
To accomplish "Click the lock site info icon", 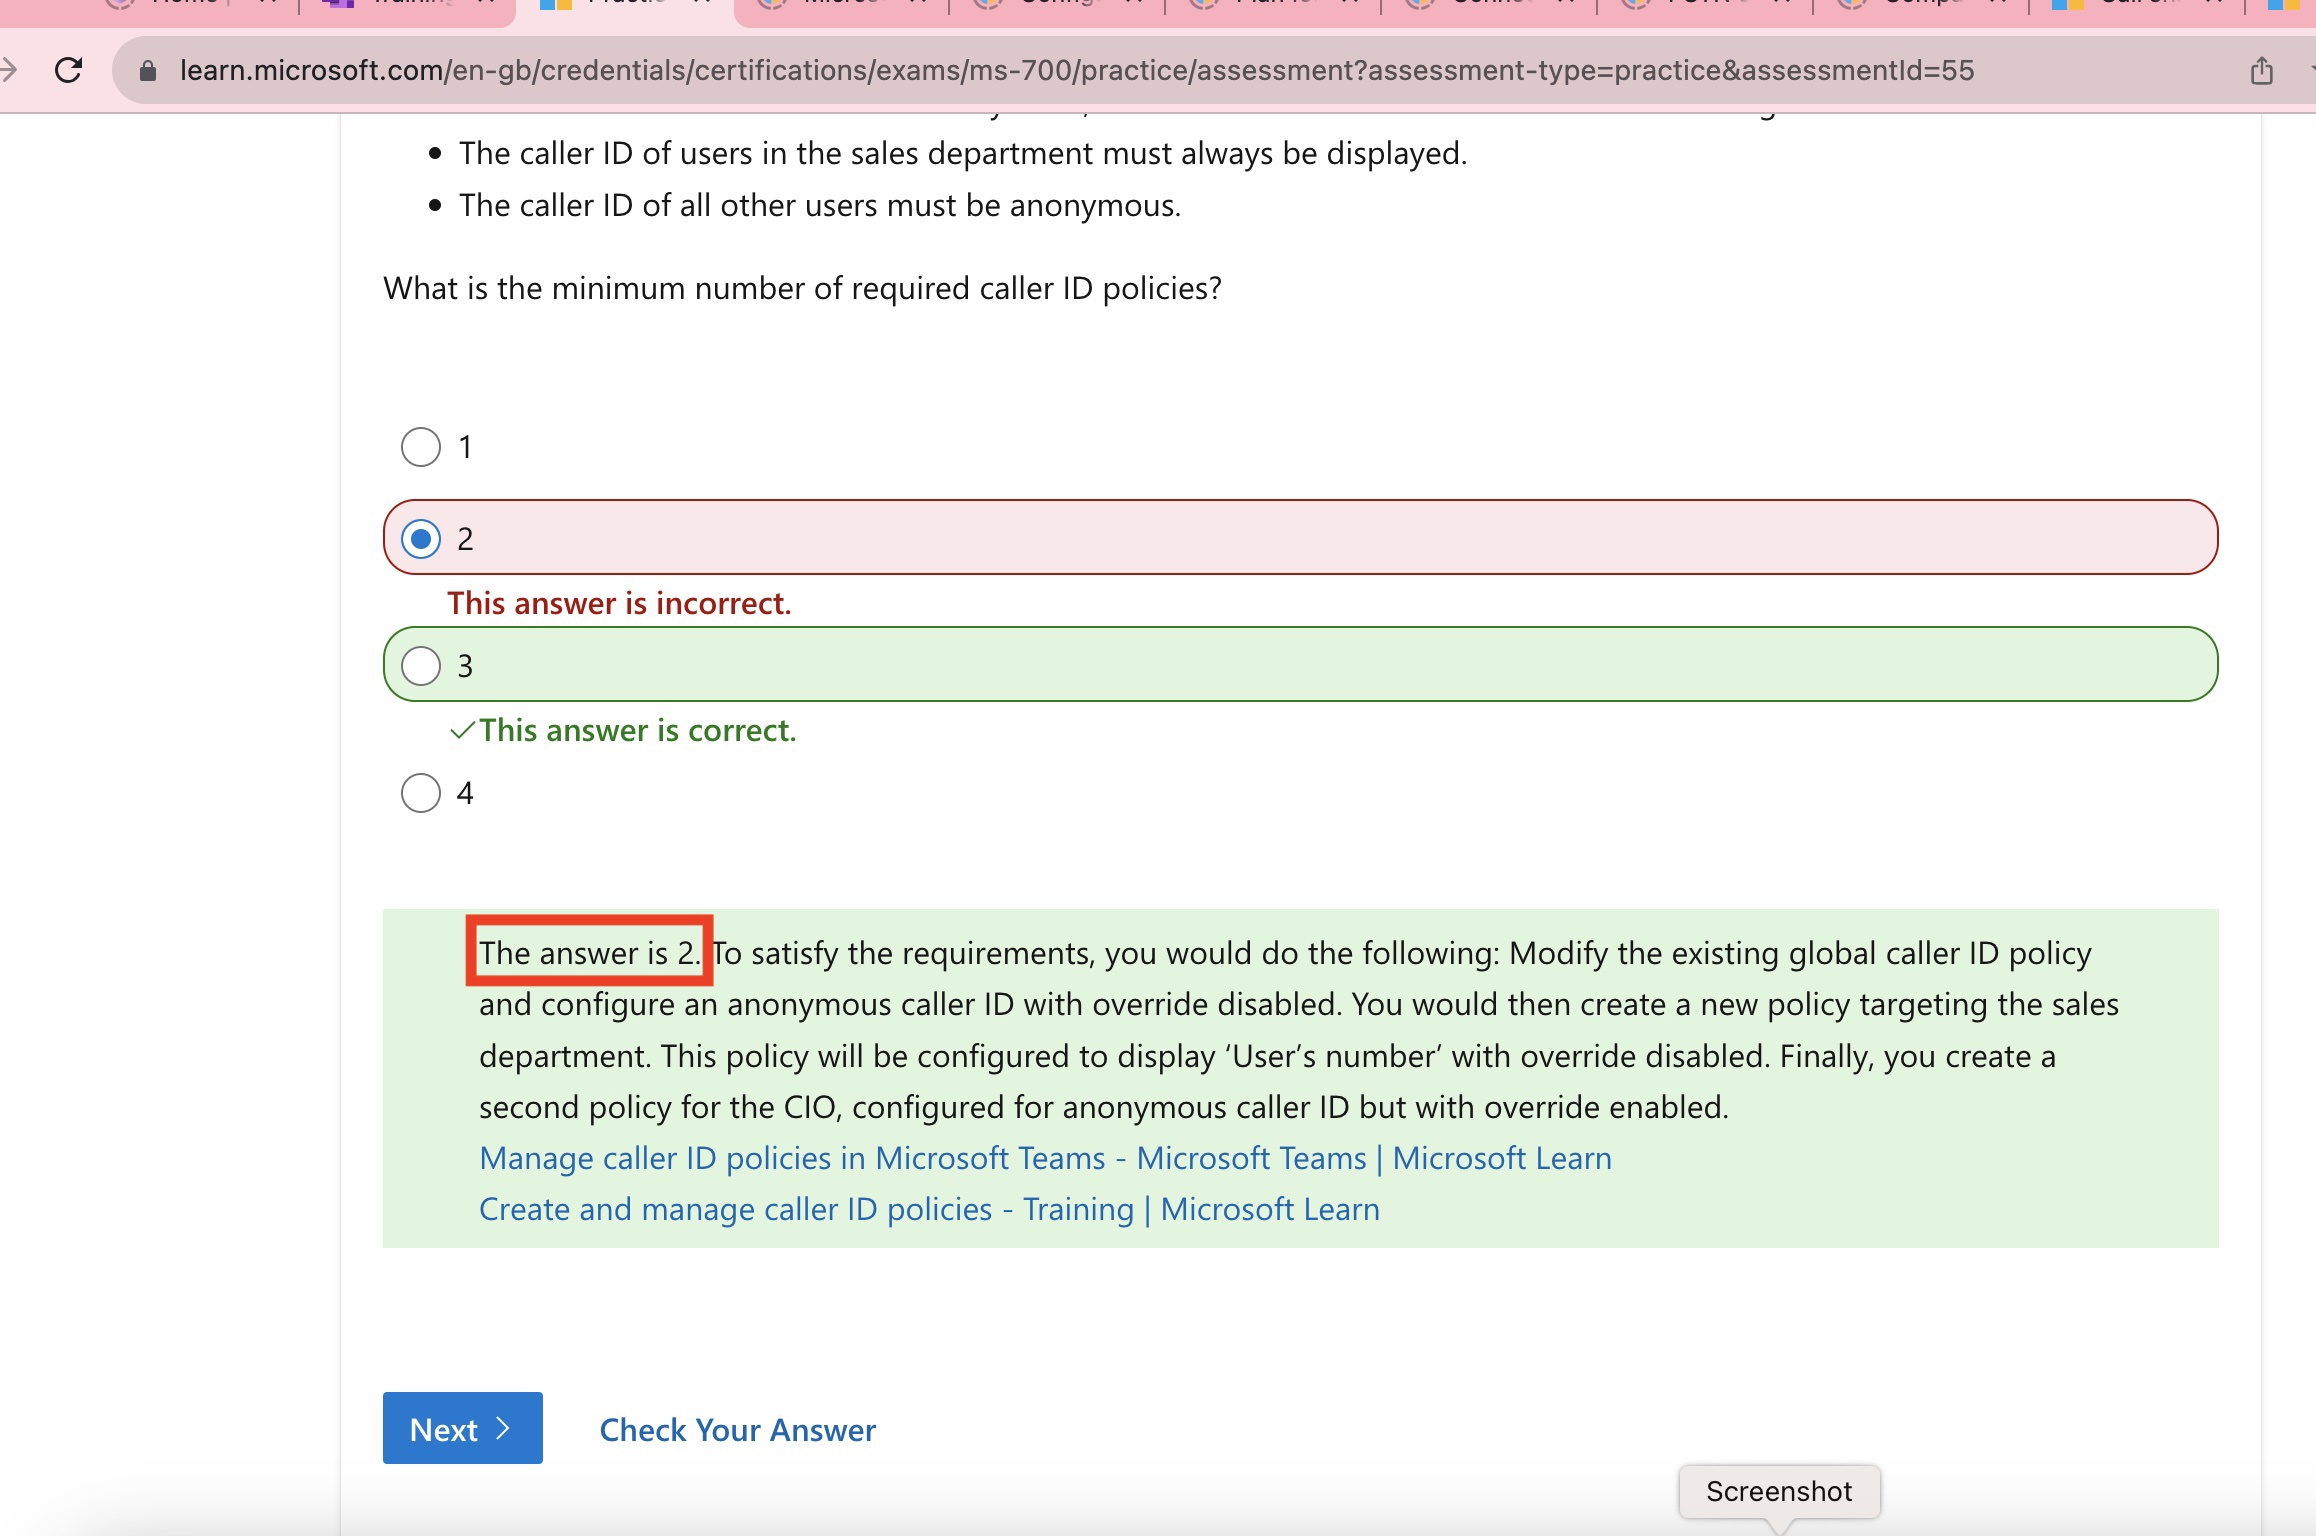I will [148, 70].
